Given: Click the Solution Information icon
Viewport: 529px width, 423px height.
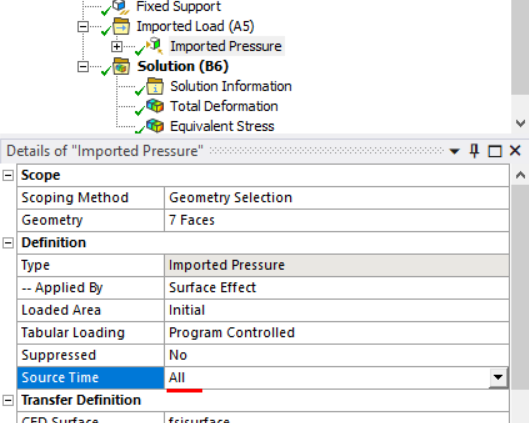Looking at the screenshot, I should coord(155,86).
